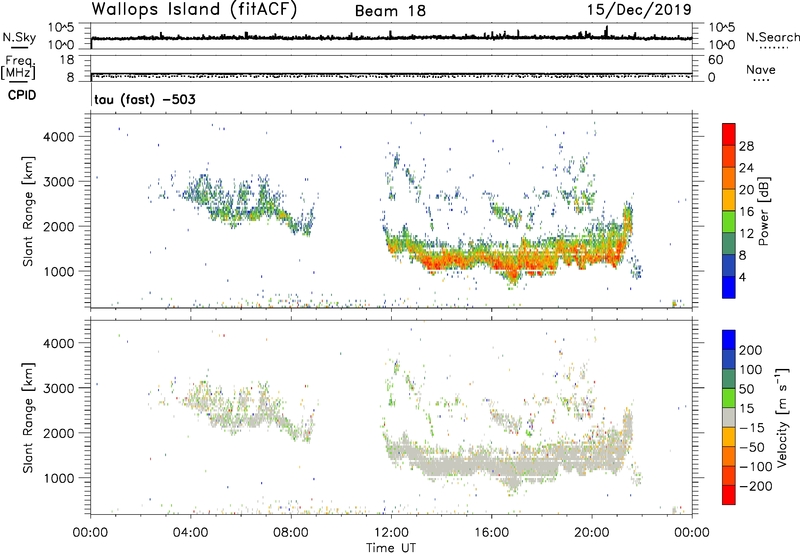Click the '16:00' time axis tick

pos(491,533)
